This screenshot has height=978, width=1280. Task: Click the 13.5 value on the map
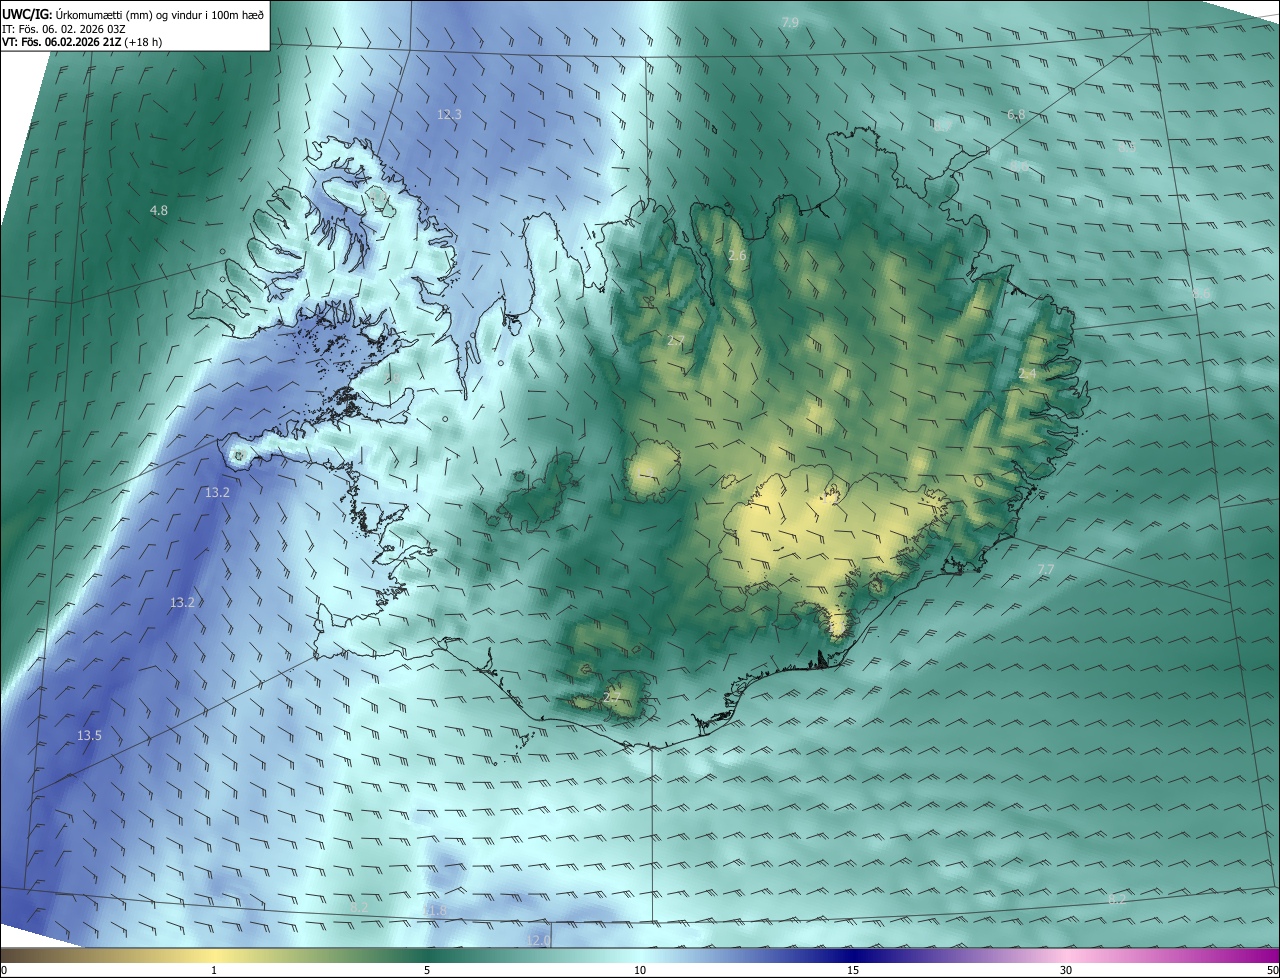(x=89, y=736)
